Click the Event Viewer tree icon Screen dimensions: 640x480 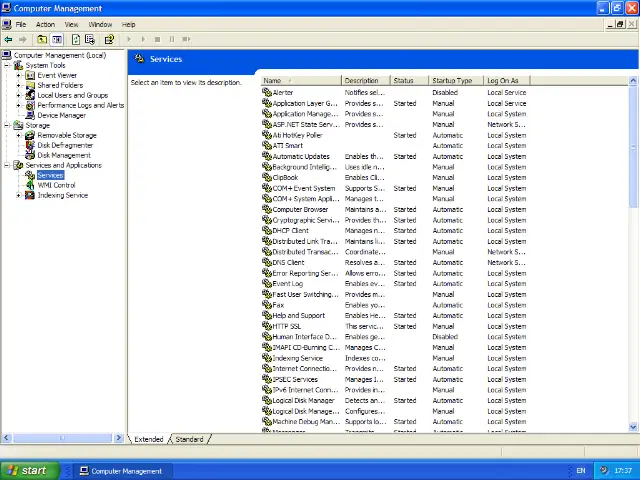pyautogui.click(x=30, y=75)
